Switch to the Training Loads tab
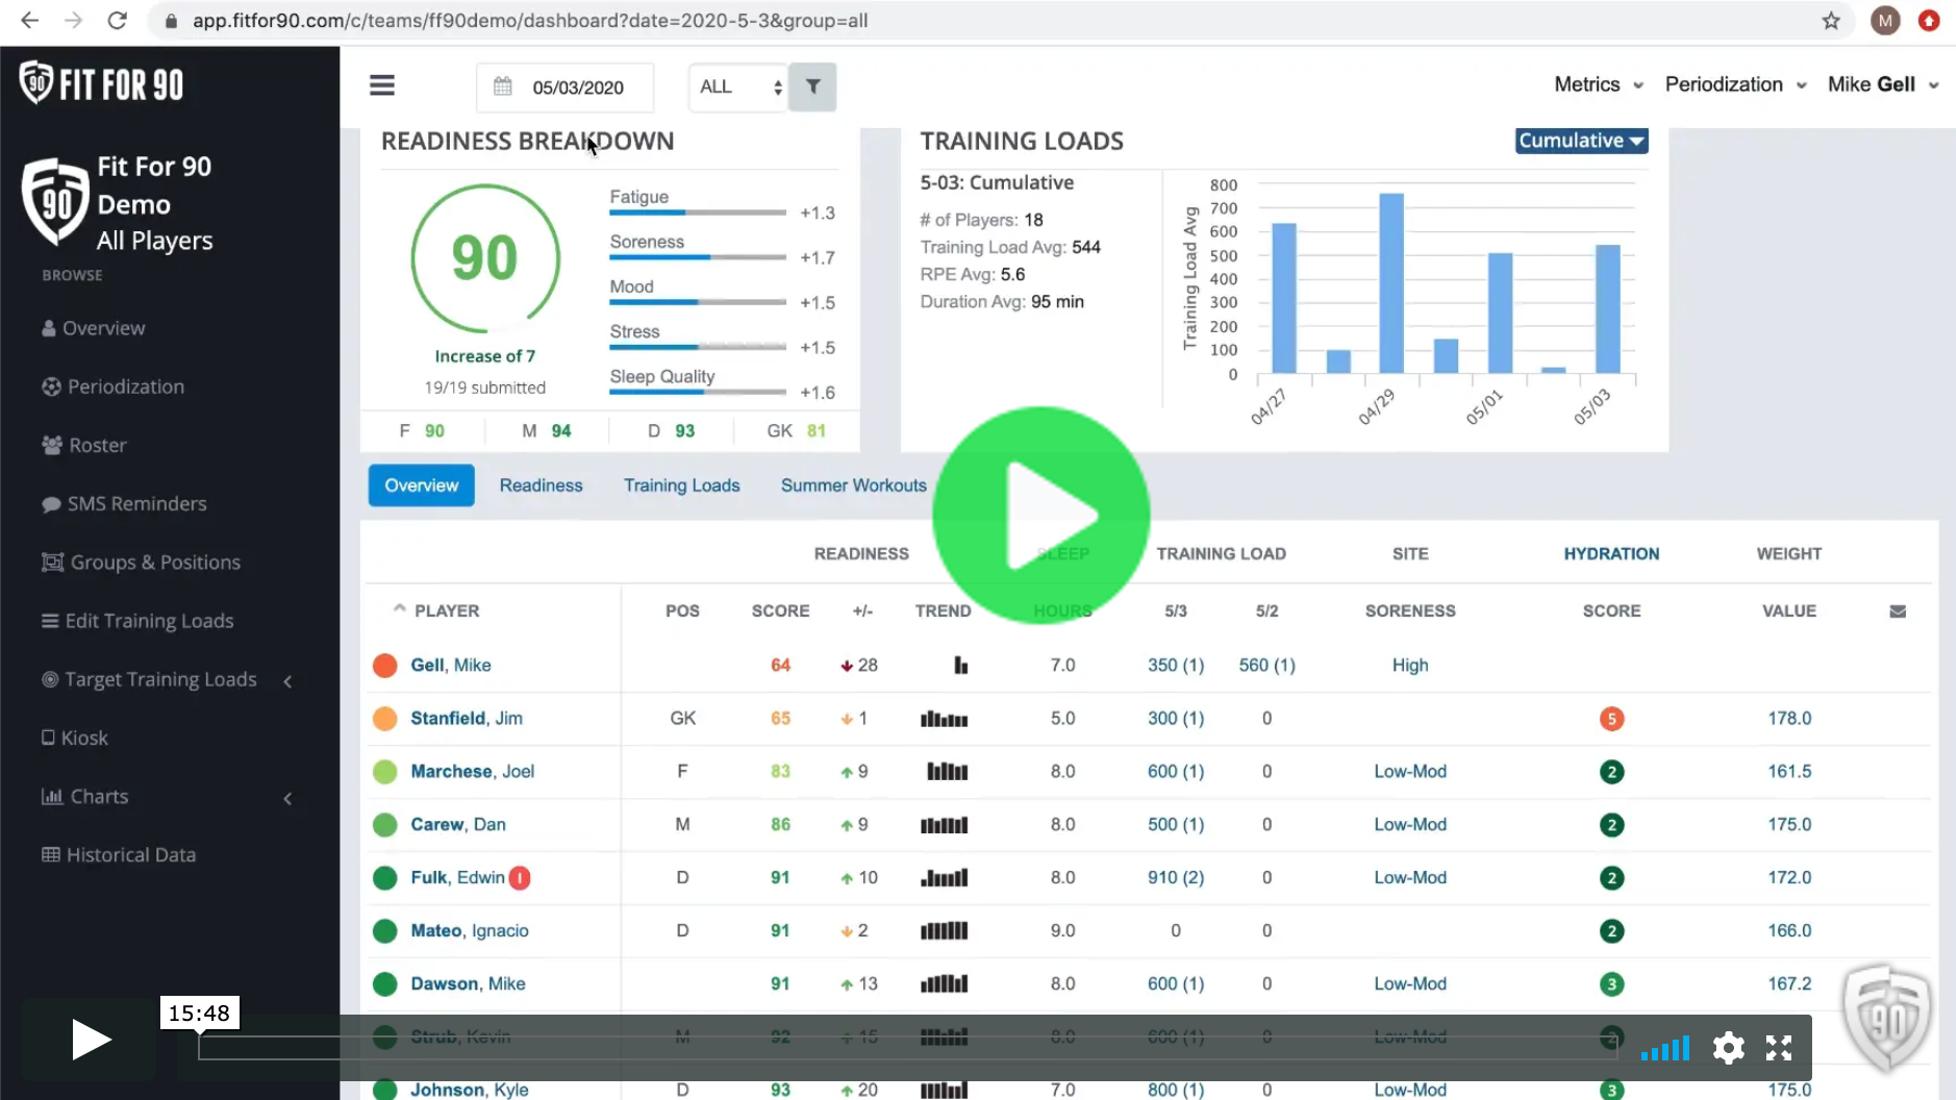 682,486
